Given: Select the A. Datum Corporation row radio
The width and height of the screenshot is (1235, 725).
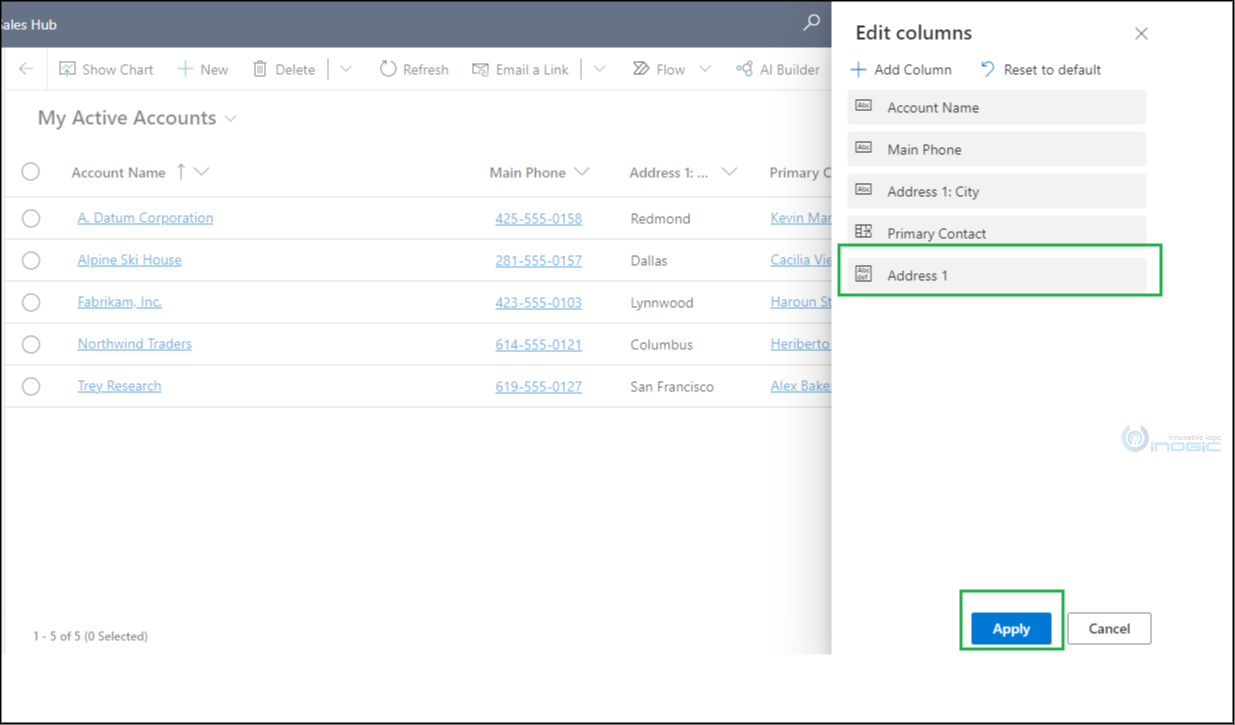Looking at the screenshot, I should tap(31, 218).
